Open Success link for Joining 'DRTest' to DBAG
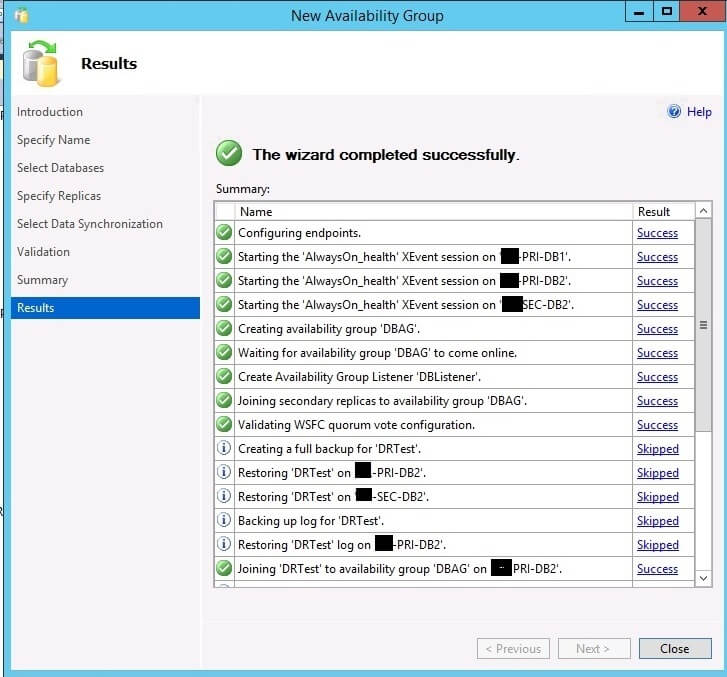Viewport: 727px width, 677px height. coord(657,568)
